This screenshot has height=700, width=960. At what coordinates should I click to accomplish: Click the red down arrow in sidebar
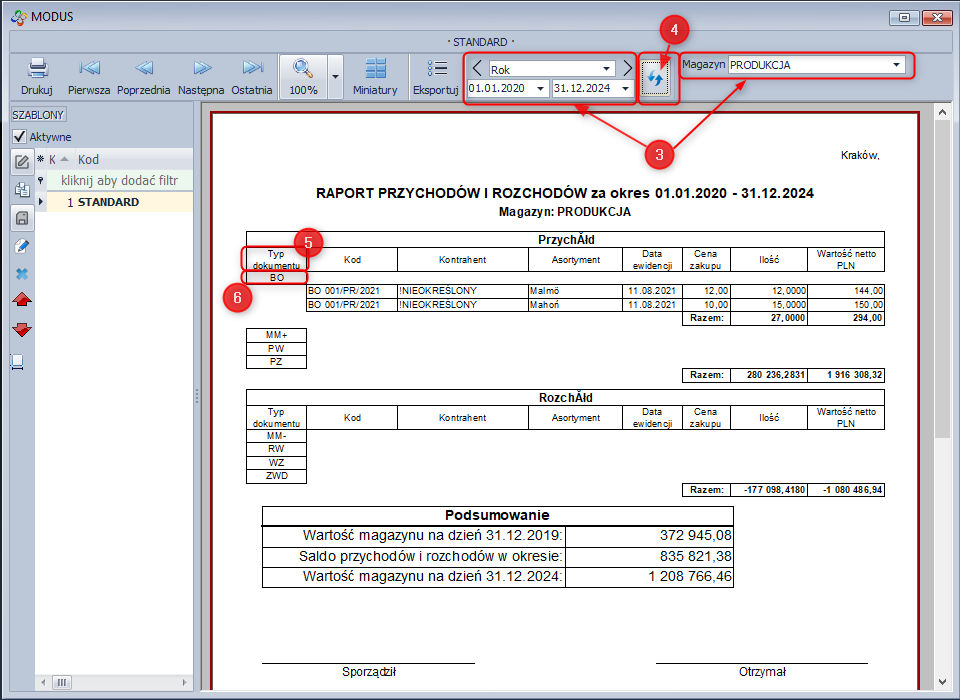tap(22, 330)
